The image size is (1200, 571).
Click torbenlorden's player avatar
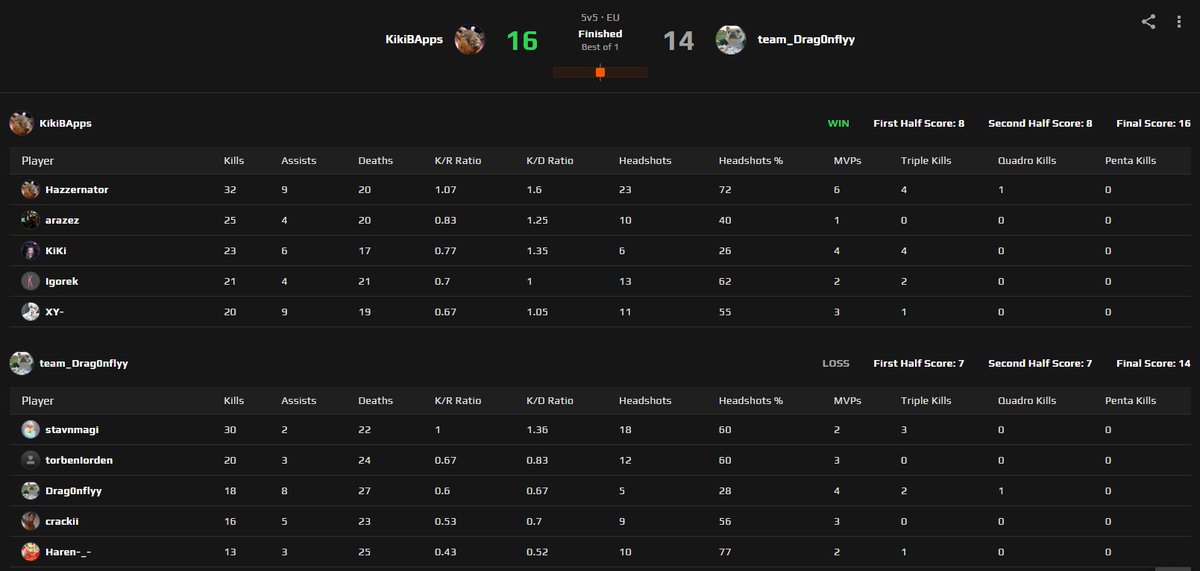pos(31,460)
